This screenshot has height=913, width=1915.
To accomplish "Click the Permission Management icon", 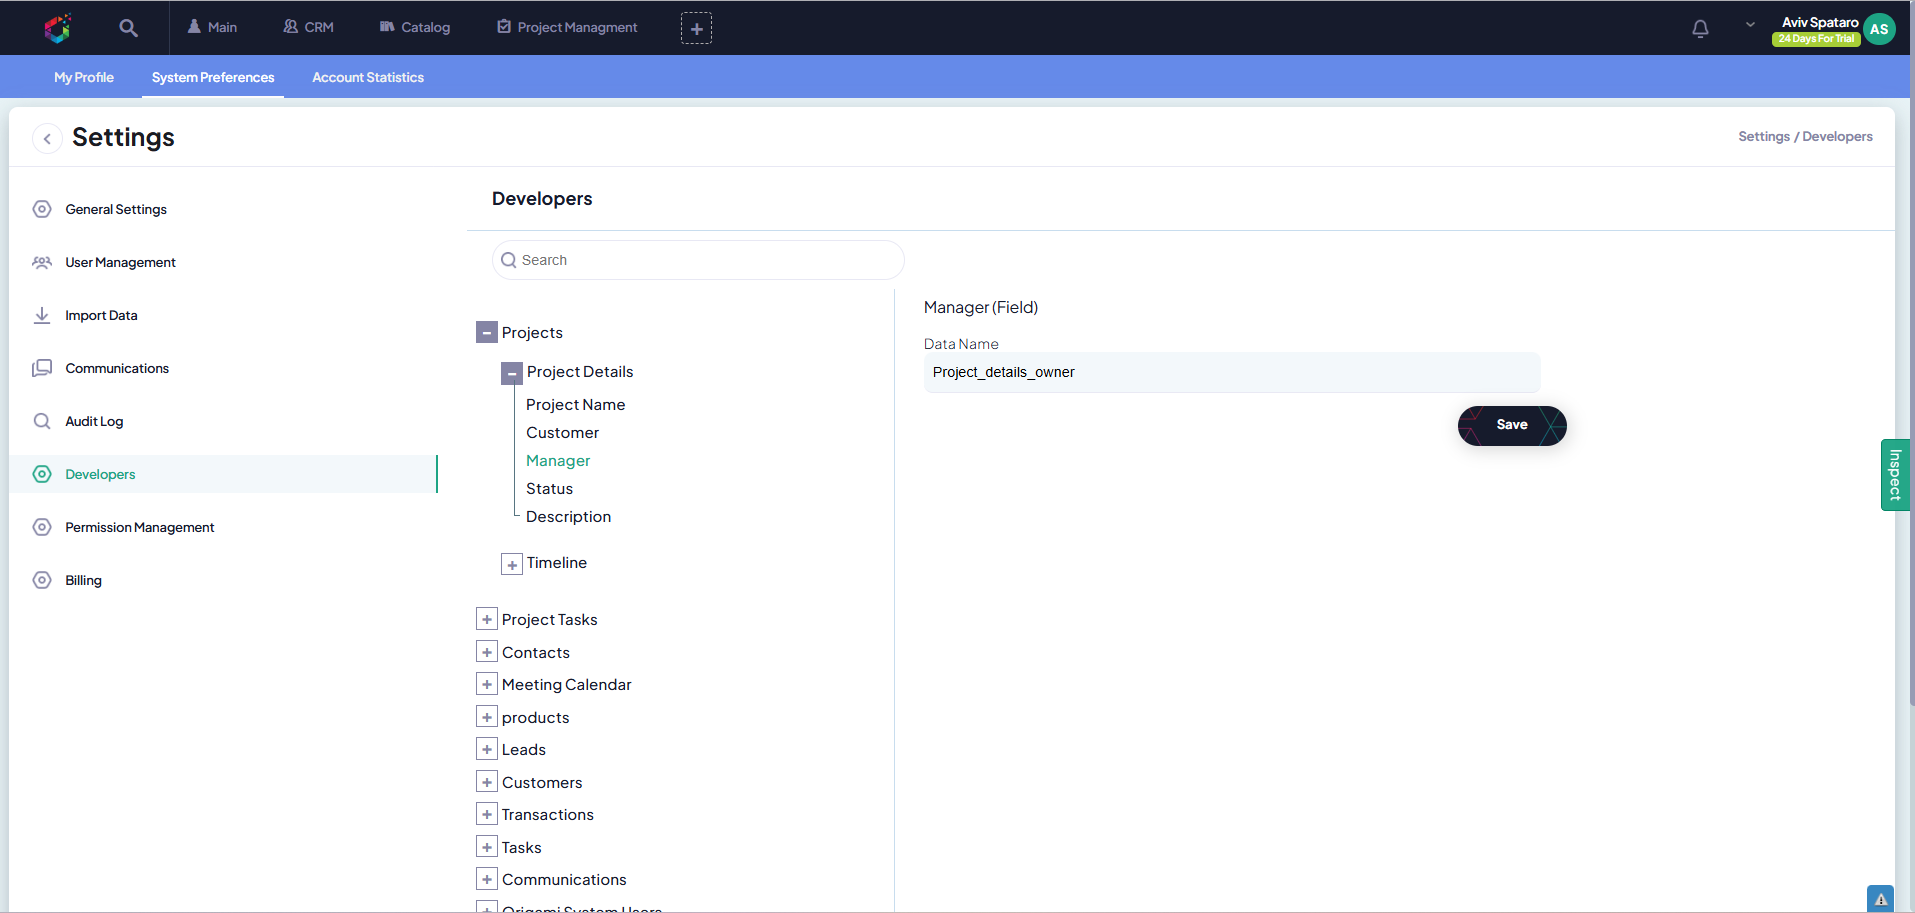I will point(42,527).
